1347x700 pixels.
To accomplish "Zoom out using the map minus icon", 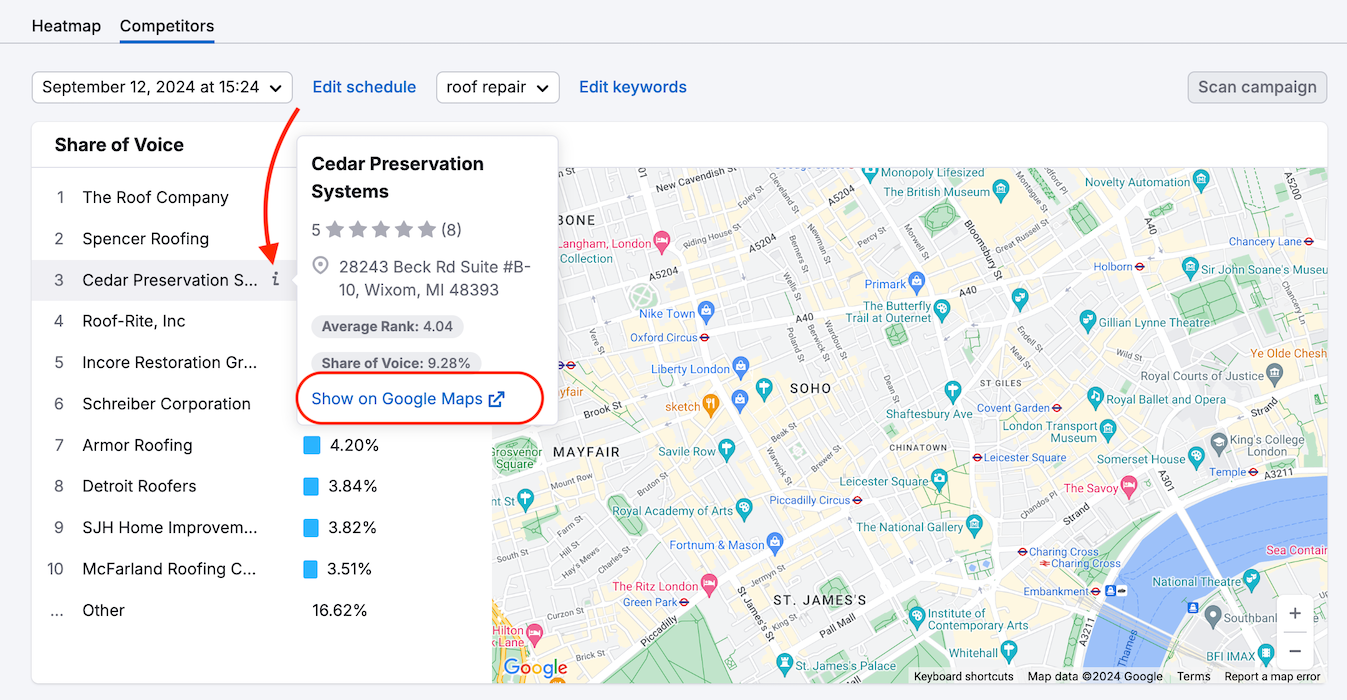I will click(x=1295, y=651).
